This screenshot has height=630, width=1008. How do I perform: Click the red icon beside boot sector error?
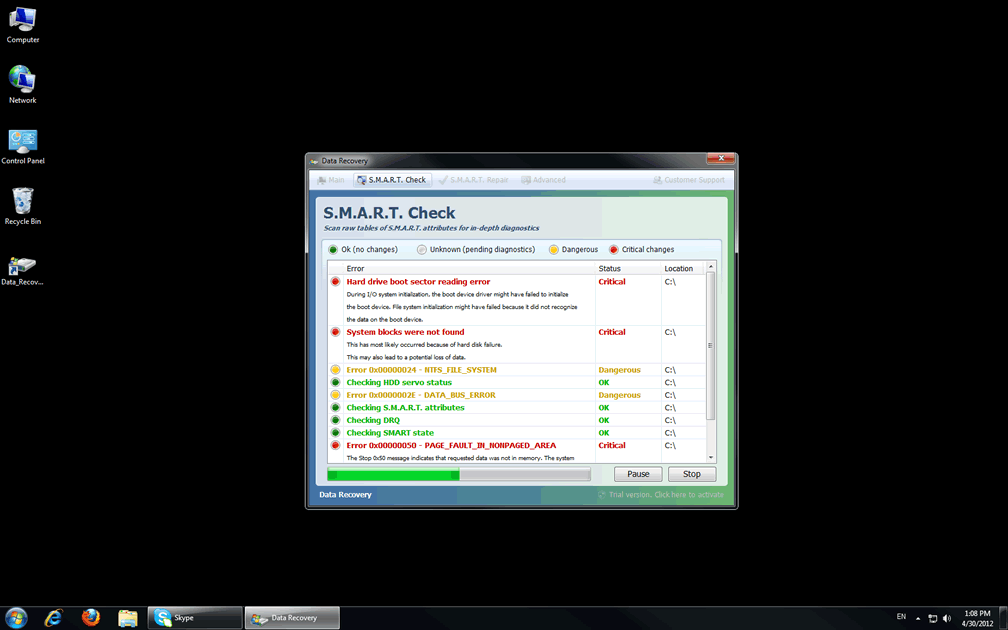[x=335, y=282]
